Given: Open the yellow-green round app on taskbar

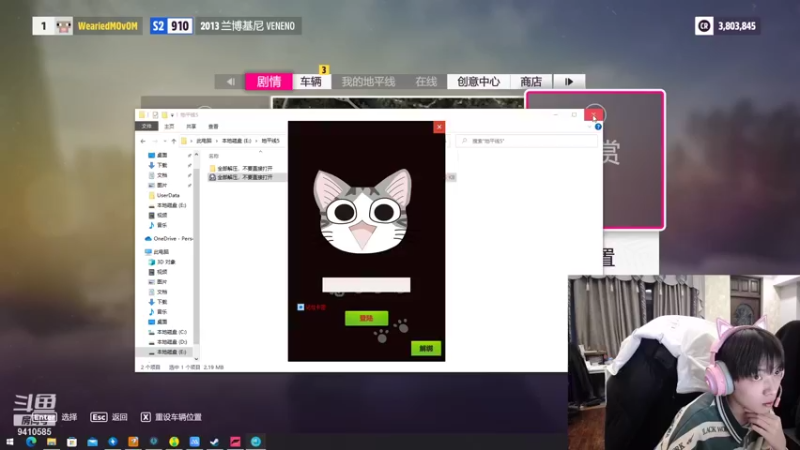Looking at the screenshot, I should [174, 442].
